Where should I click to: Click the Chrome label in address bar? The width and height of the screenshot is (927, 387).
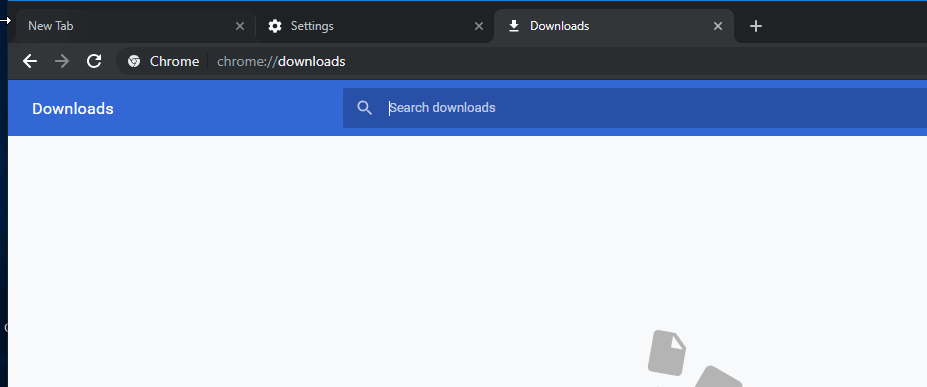(x=174, y=61)
